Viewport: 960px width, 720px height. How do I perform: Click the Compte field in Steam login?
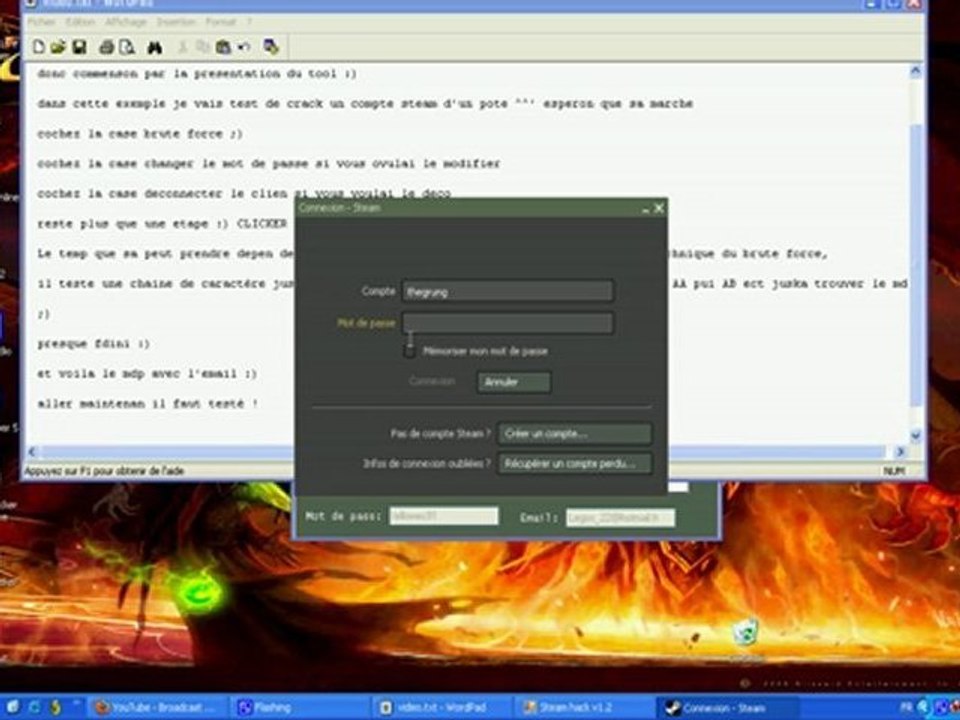click(508, 291)
